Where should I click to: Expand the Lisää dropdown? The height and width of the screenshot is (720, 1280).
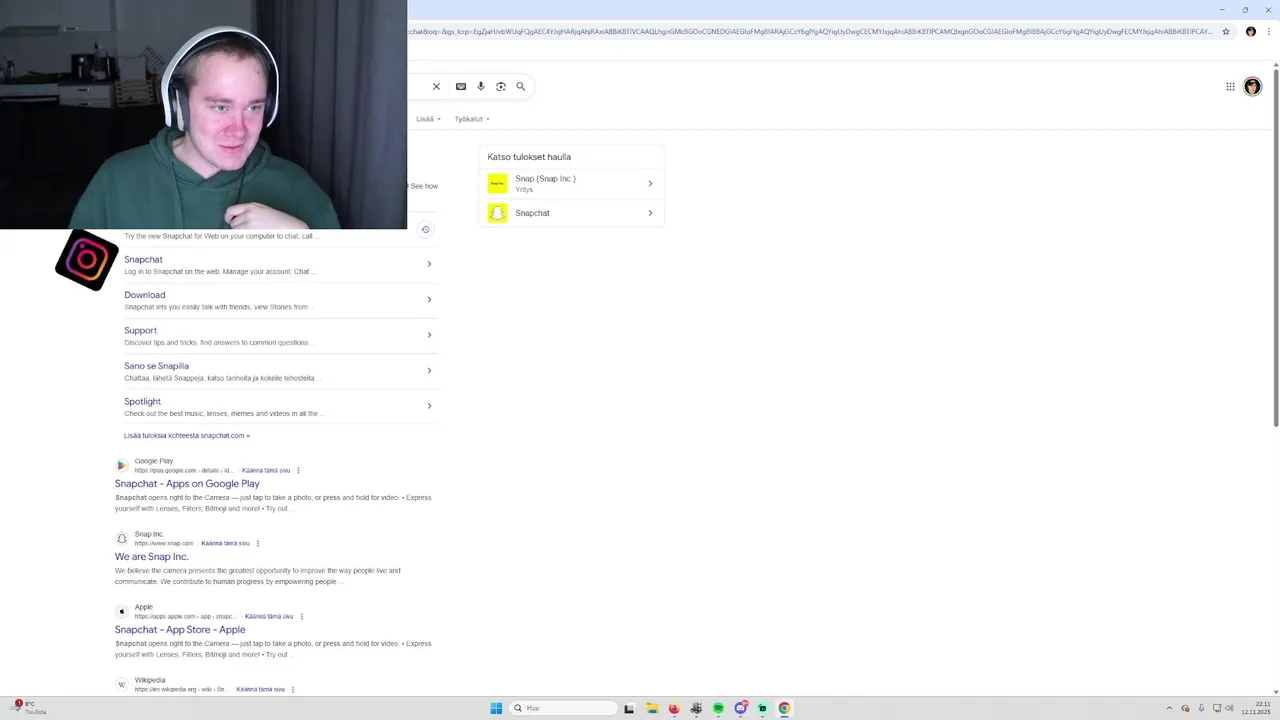pos(428,119)
